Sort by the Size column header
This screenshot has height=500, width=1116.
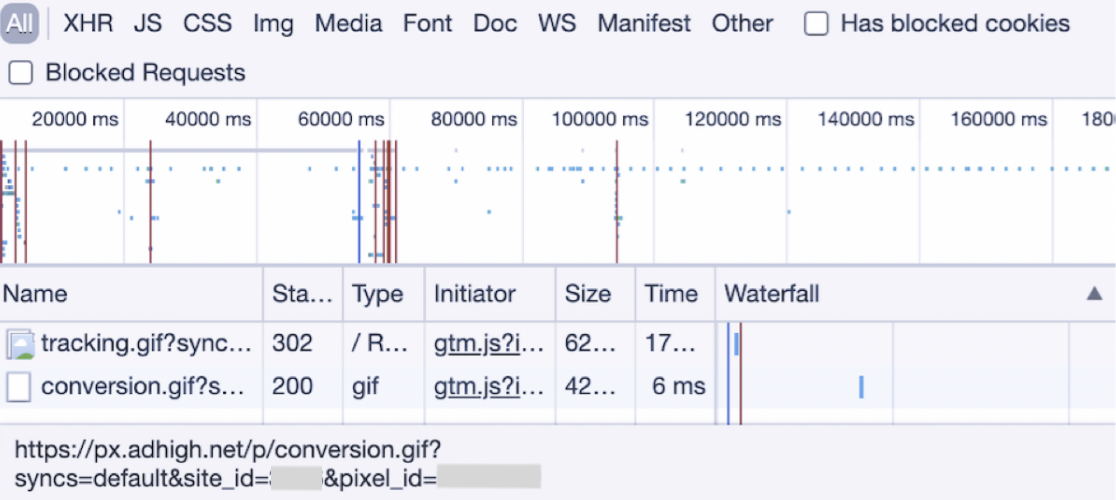click(x=587, y=294)
